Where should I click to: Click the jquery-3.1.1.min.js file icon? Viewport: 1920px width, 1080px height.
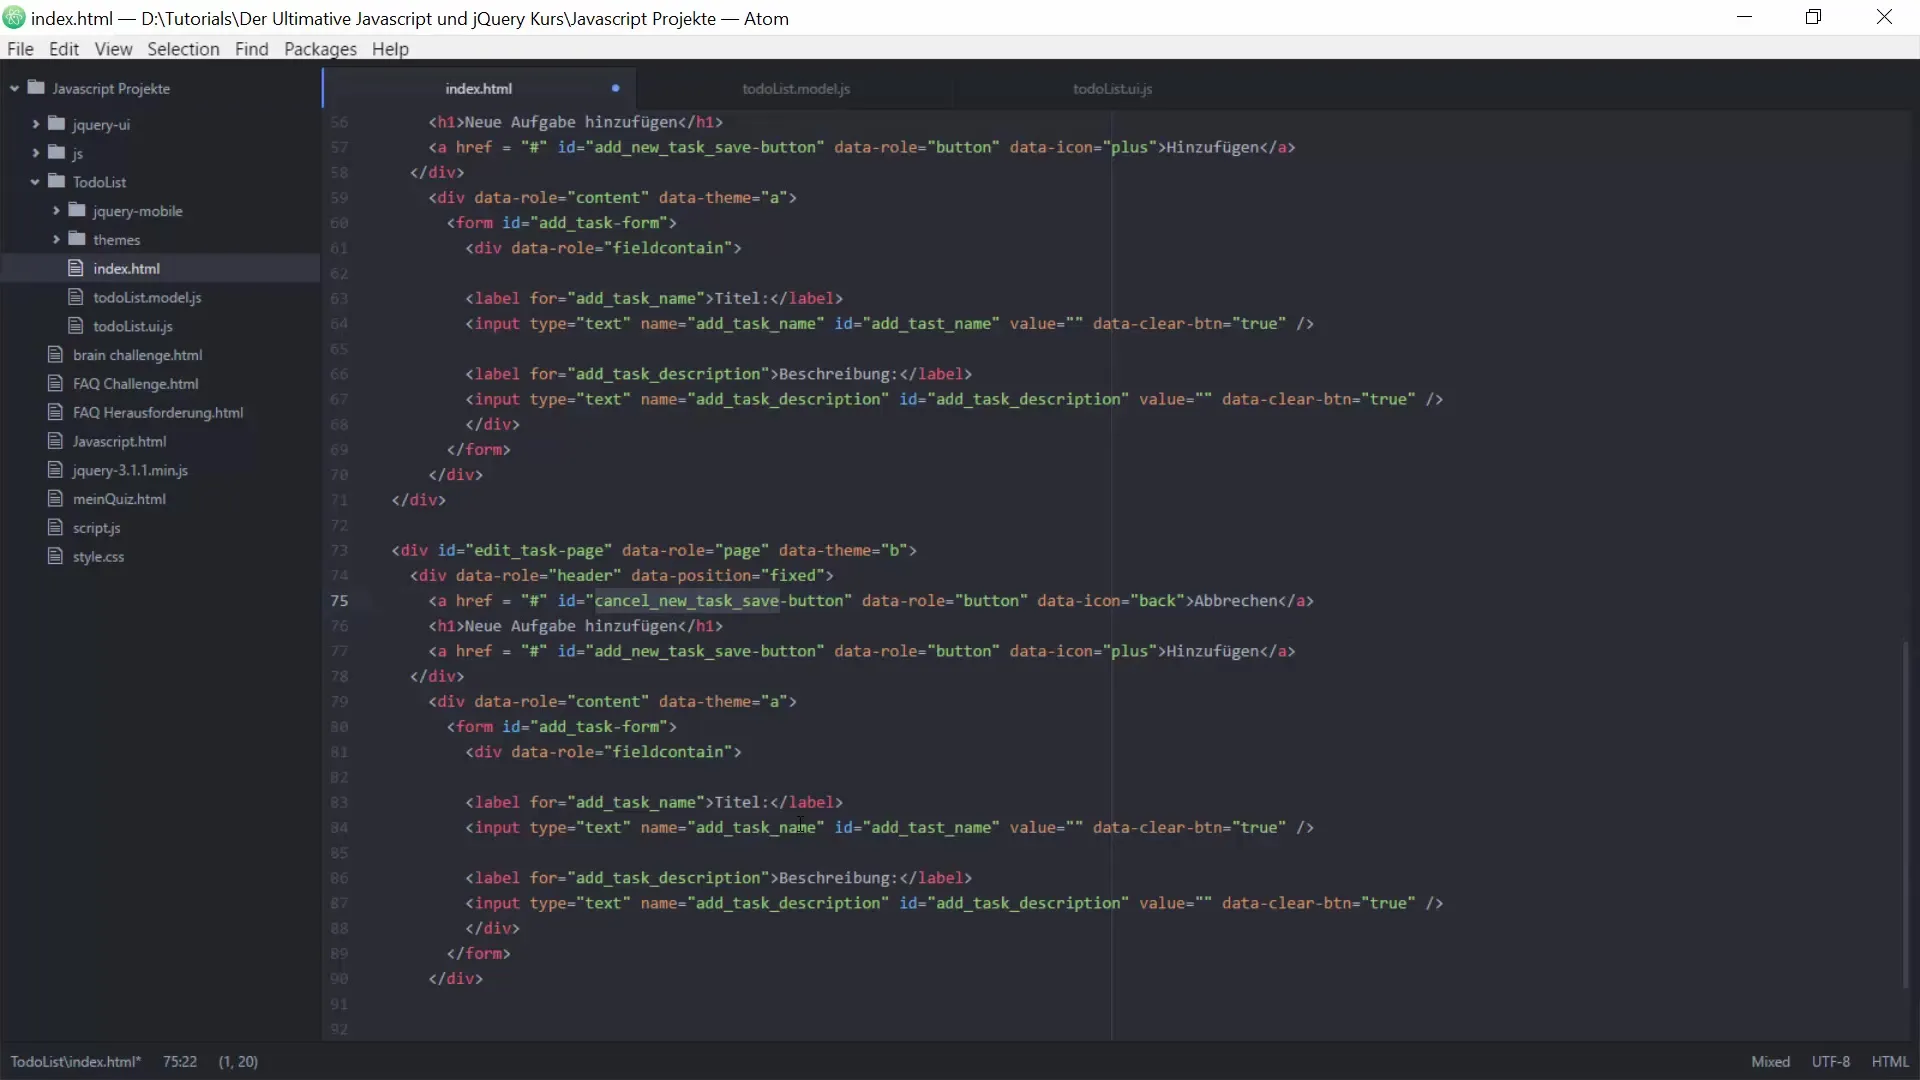[55, 470]
